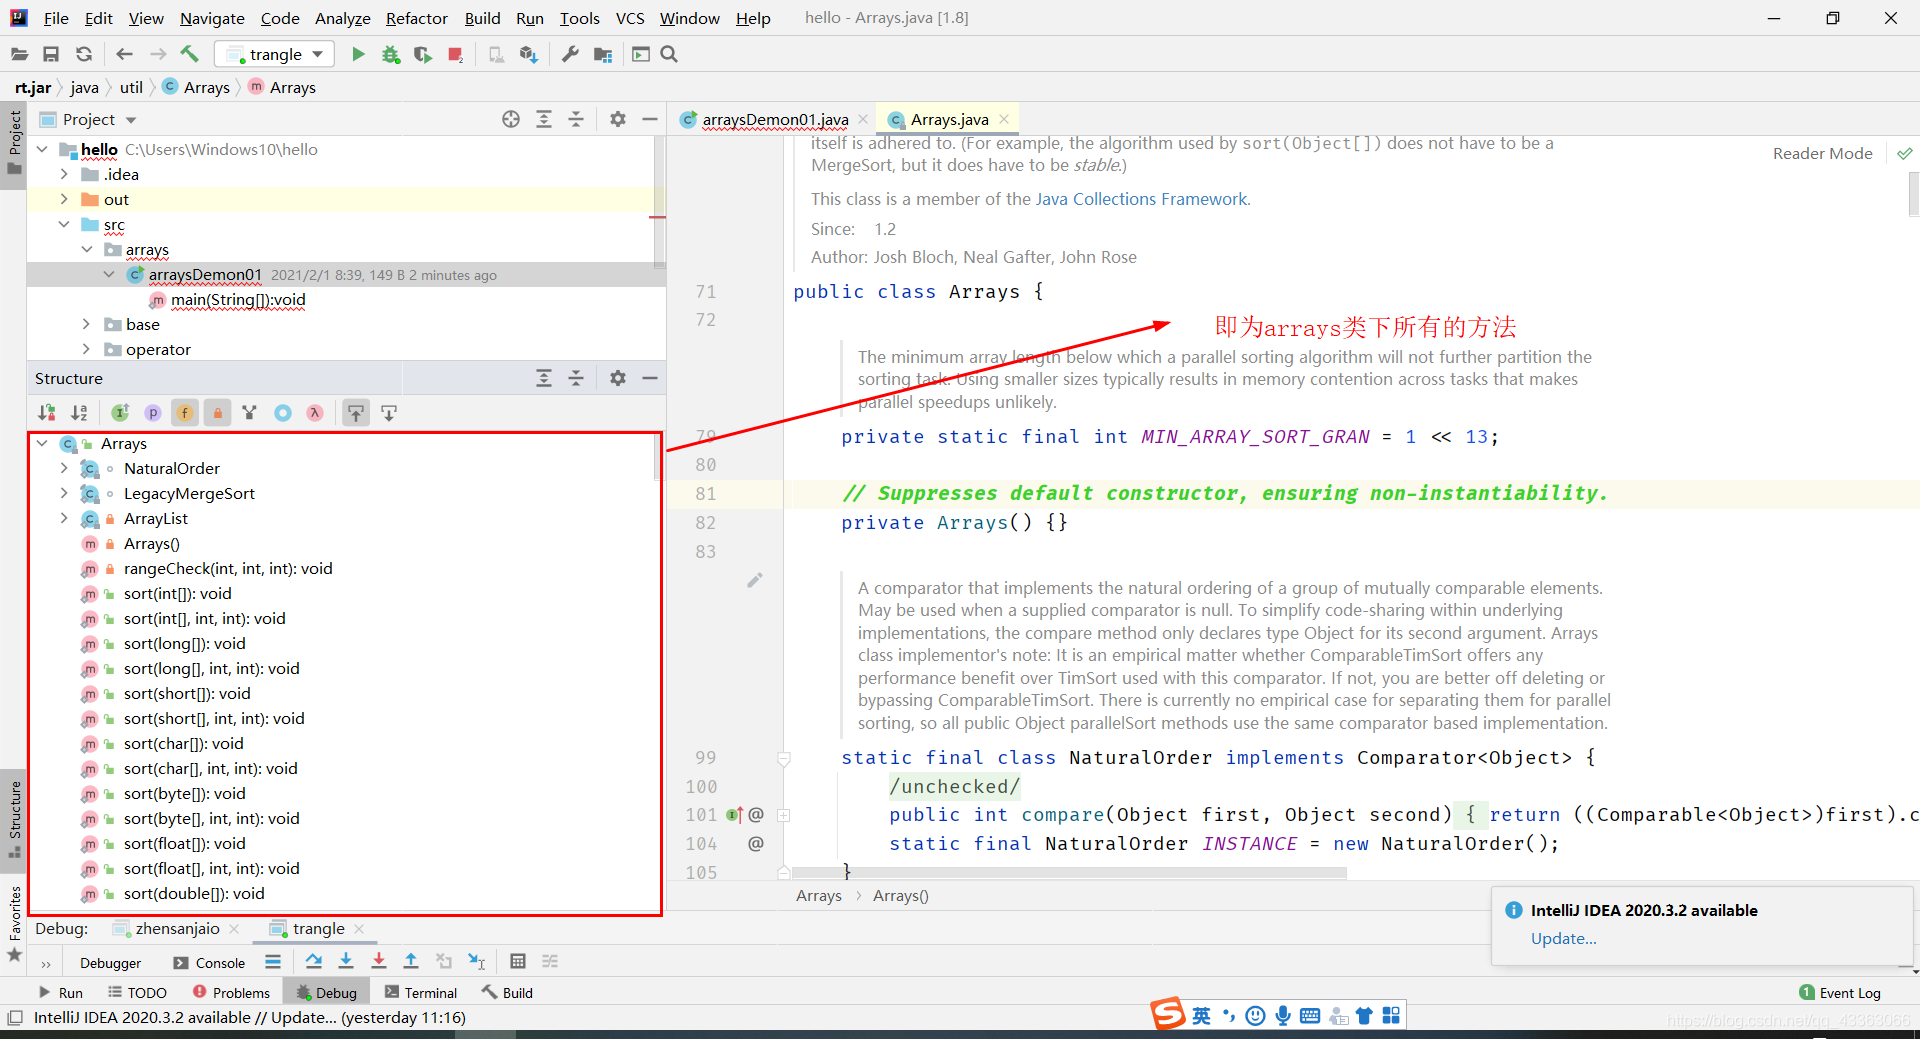
Task: Expand the operator package
Action: pyautogui.click(x=86, y=349)
